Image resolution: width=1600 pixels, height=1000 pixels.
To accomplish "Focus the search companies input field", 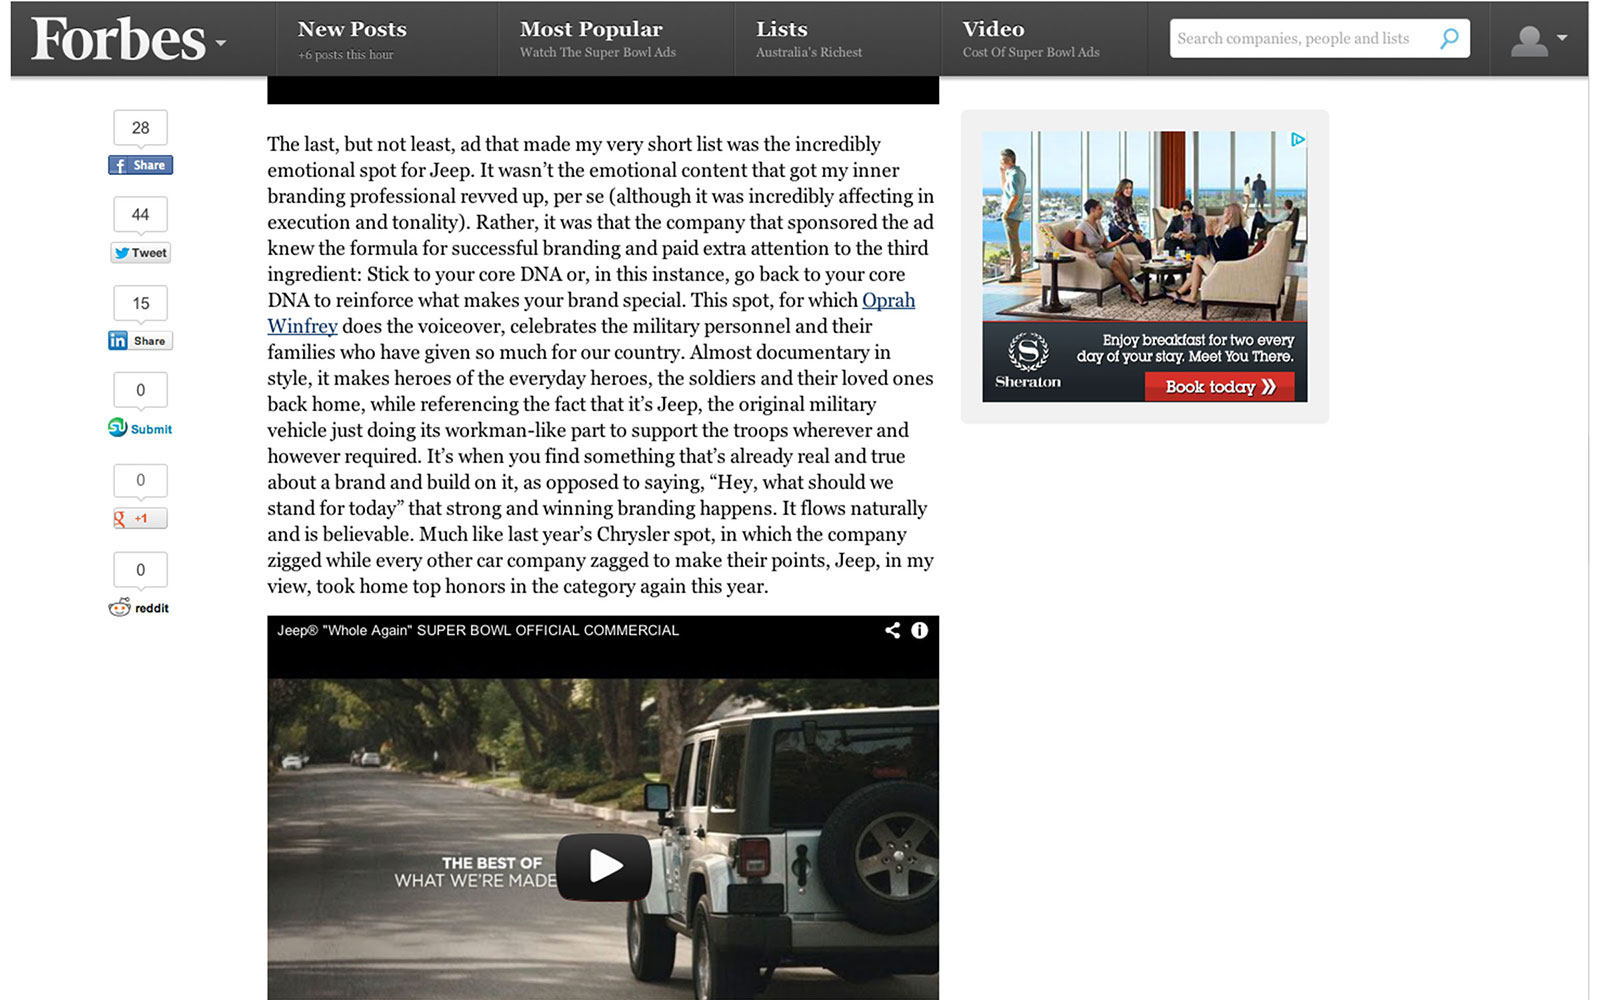I will (x=1300, y=39).
